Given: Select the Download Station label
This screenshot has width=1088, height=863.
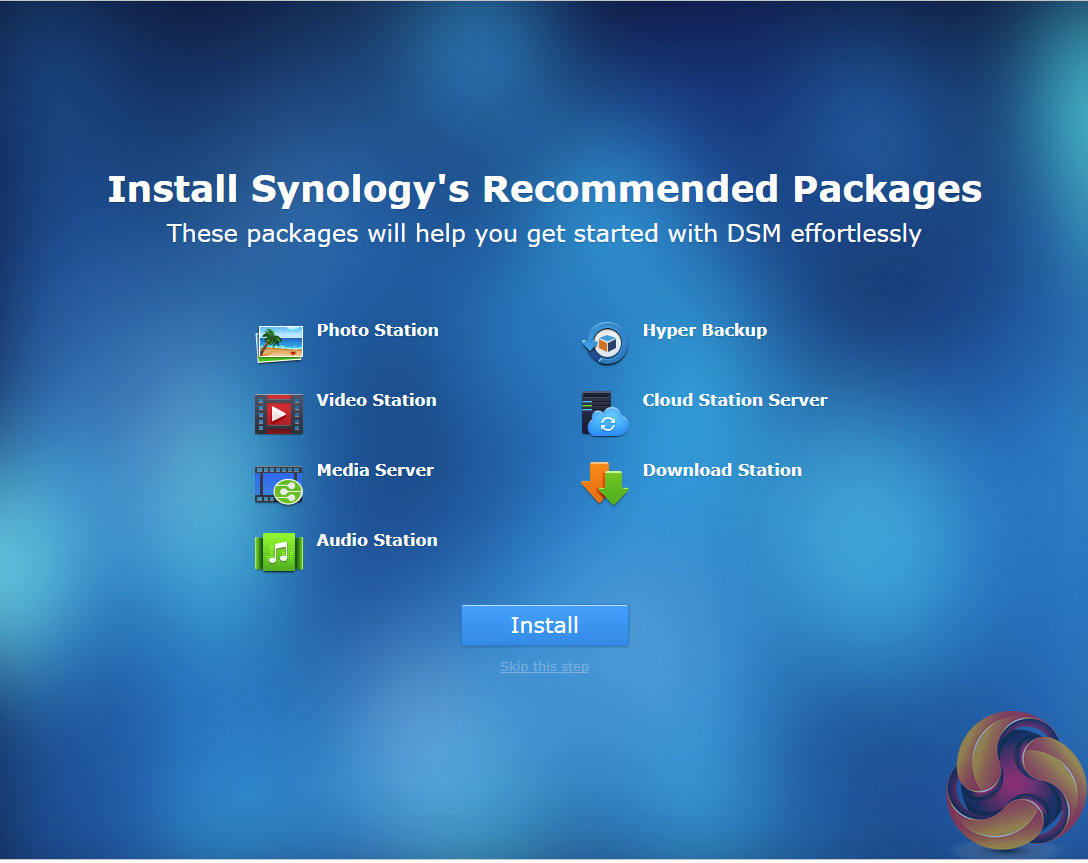Looking at the screenshot, I should coord(722,470).
